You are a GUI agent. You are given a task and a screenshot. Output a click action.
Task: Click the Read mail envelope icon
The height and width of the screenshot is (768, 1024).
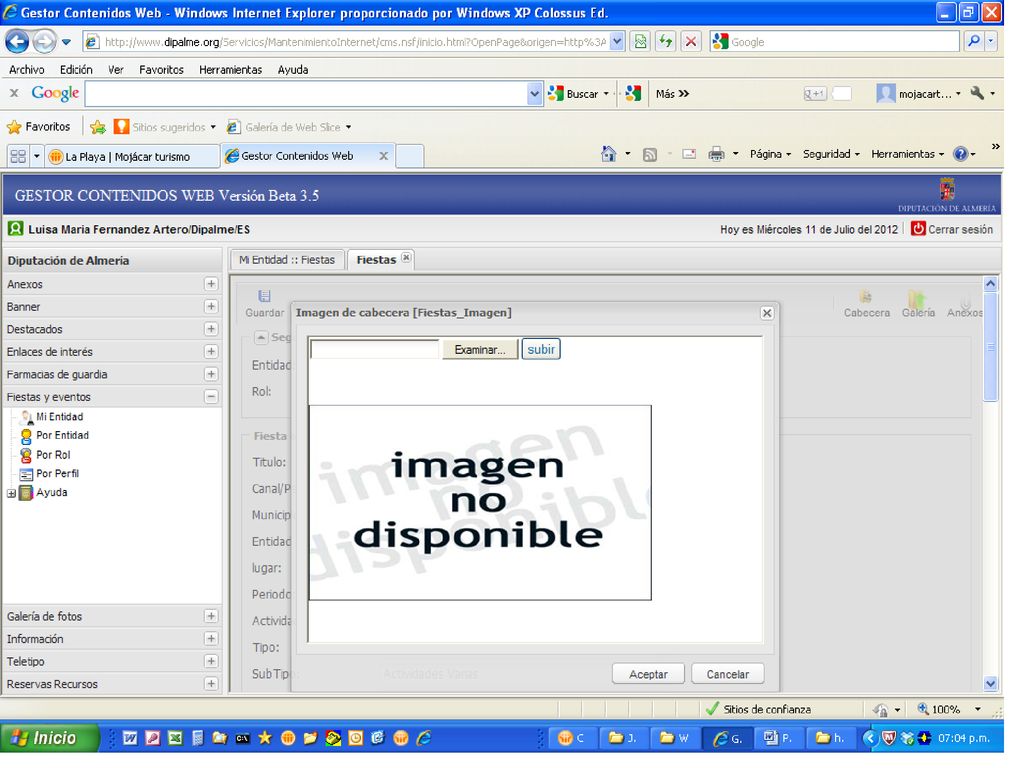tap(689, 154)
